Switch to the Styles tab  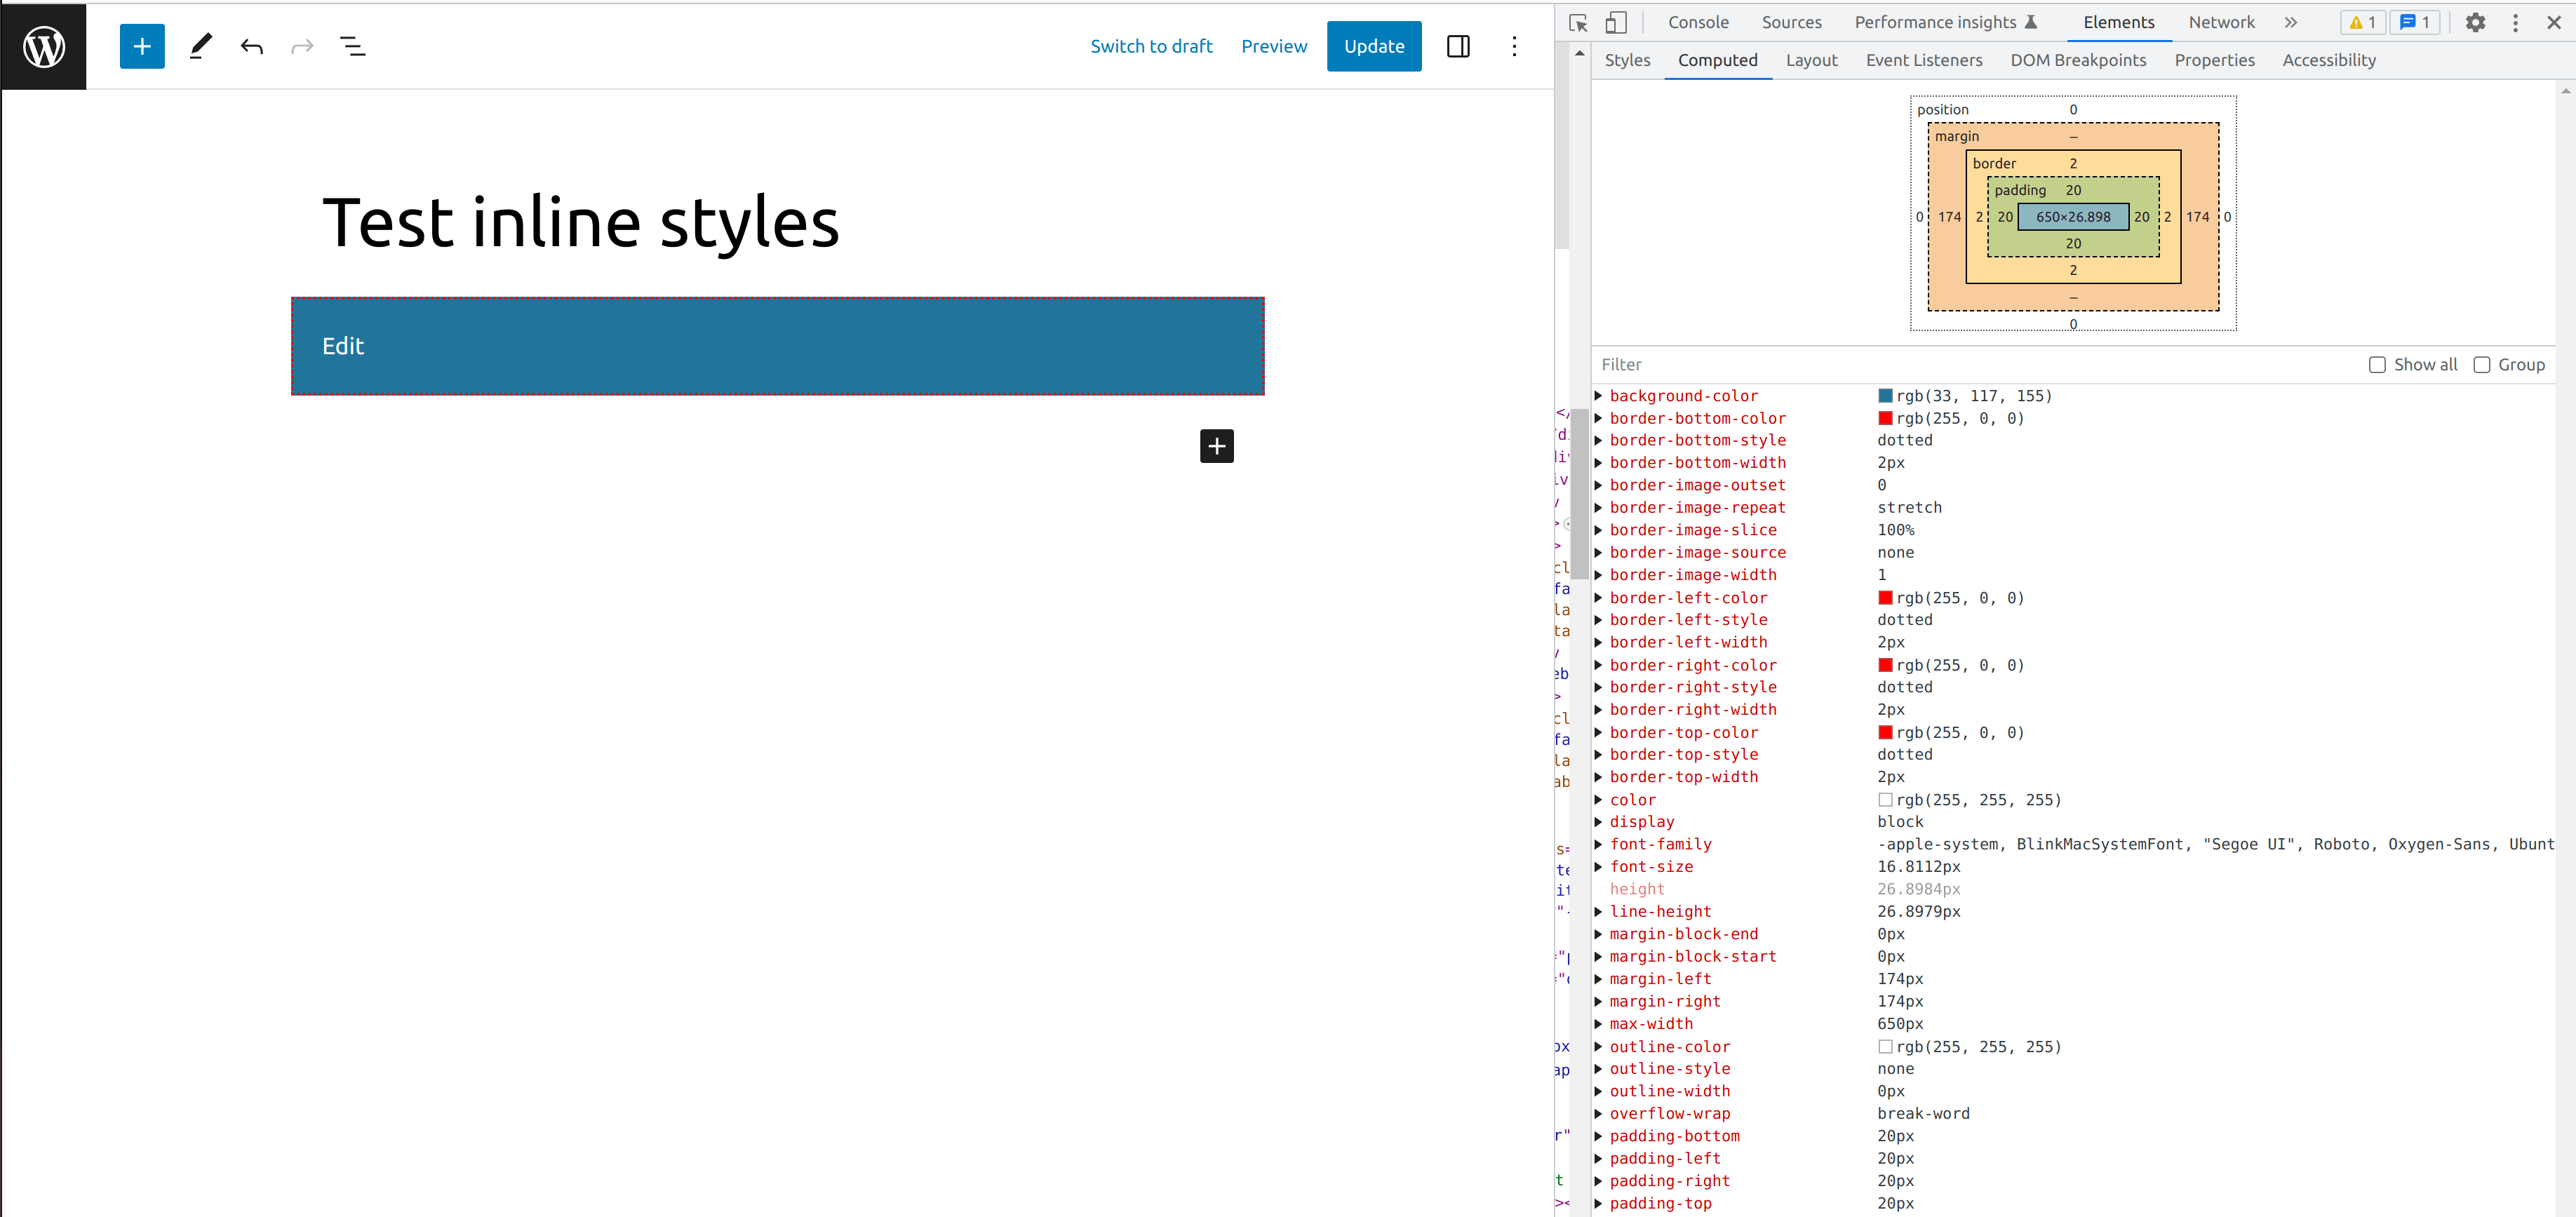coord(1627,60)
